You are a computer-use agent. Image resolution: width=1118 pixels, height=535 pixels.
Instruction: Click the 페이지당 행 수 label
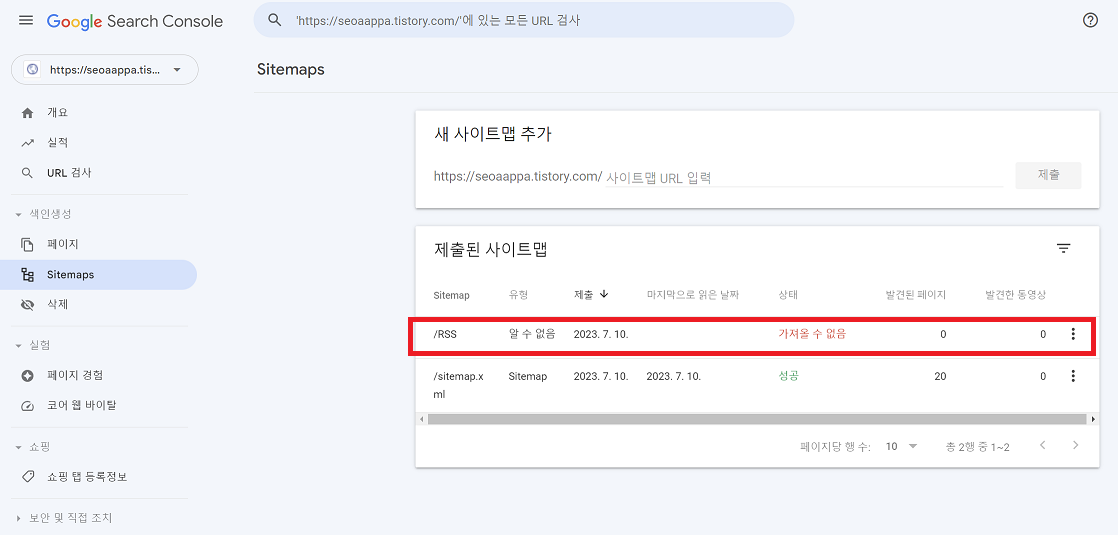[836, 447]
